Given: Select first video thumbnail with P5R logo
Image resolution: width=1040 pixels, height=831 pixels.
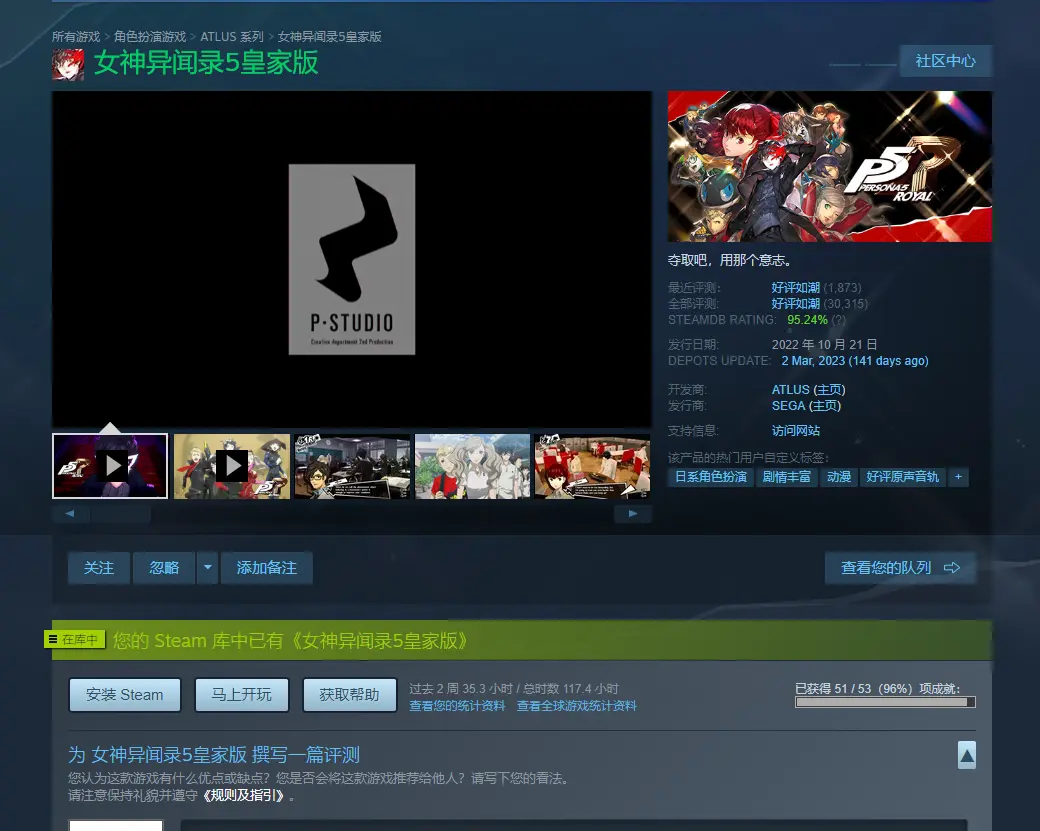Looking at the screenshot, I should pyautogui.click(x=110, y=466).
